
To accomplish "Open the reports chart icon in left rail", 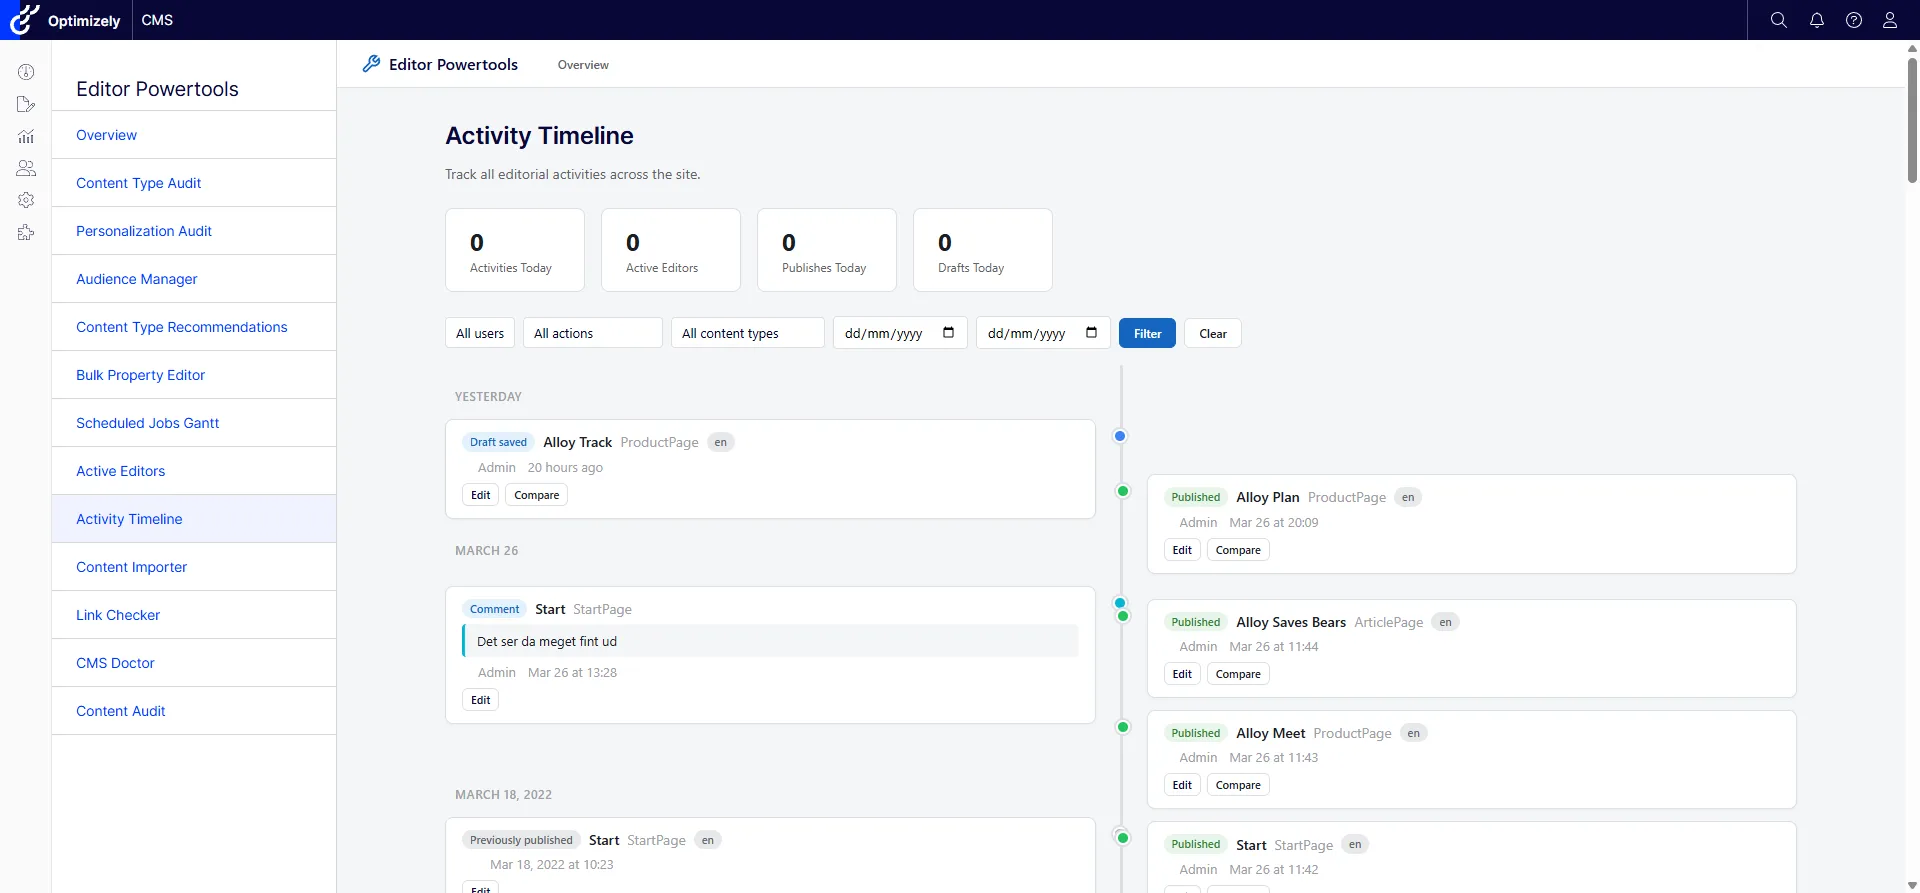I will click(26, 136).
